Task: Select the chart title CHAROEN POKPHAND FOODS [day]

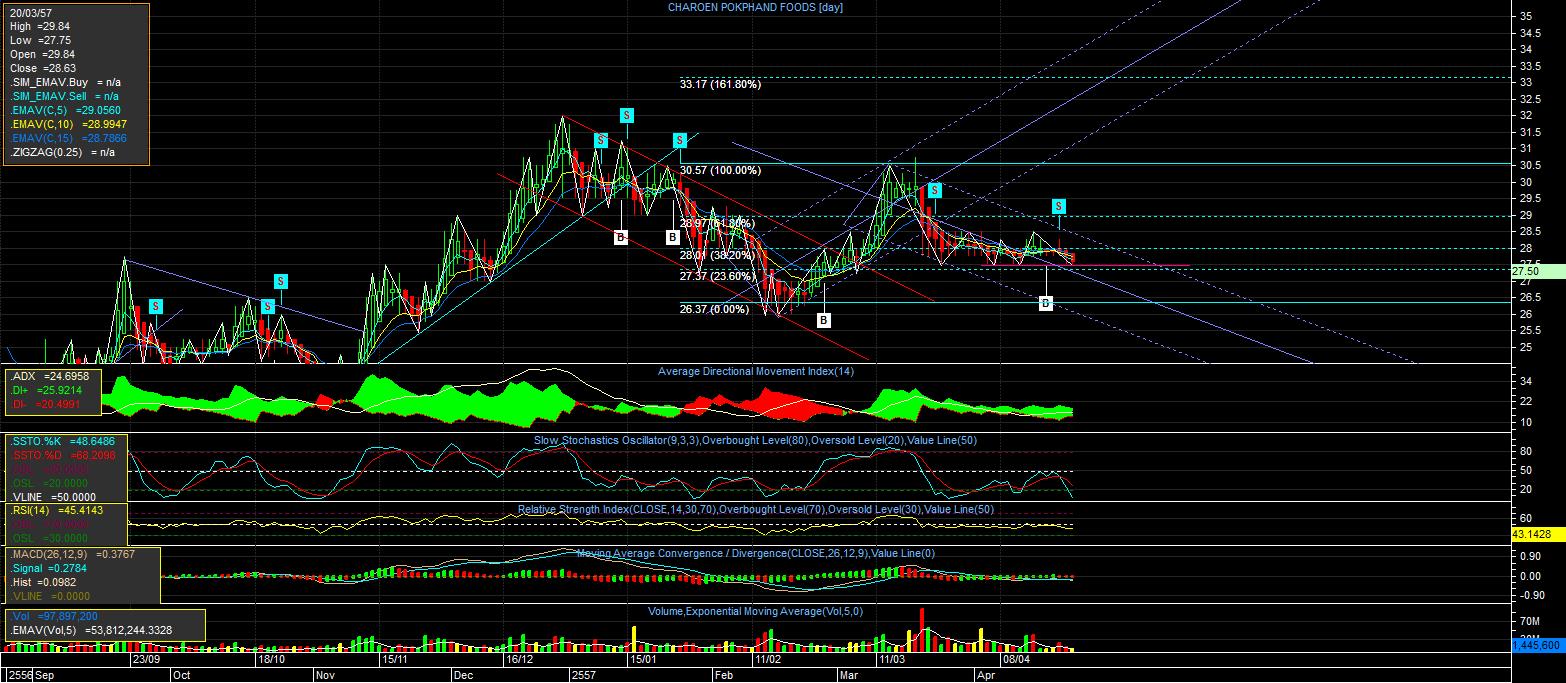Action: pos(756,8)
